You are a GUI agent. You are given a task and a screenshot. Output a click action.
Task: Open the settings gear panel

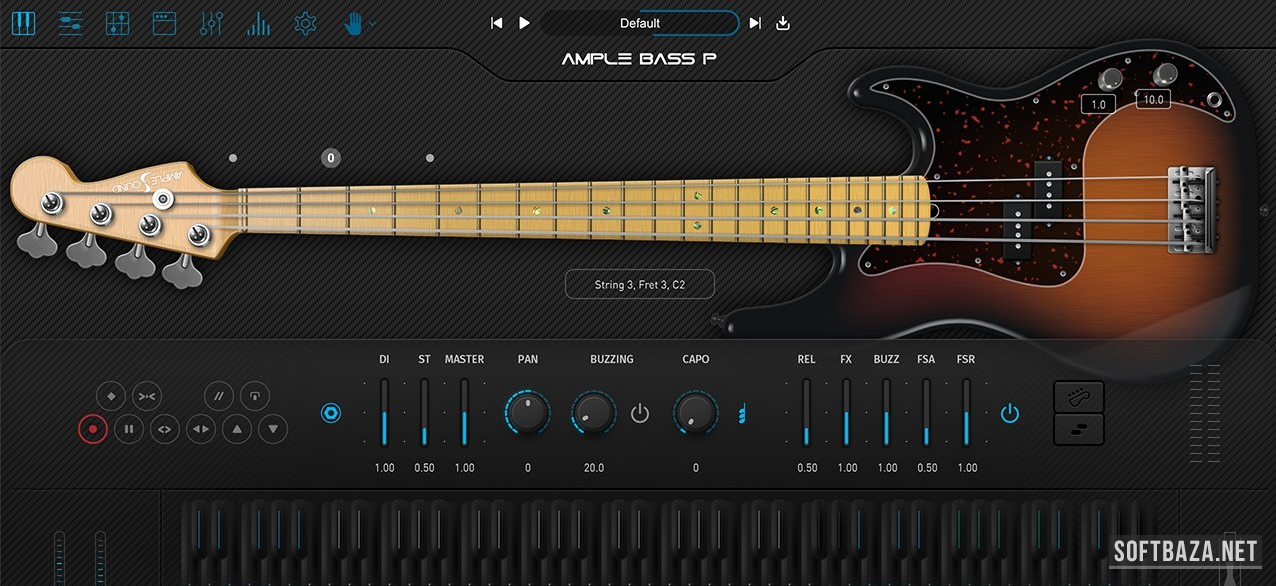306,23
